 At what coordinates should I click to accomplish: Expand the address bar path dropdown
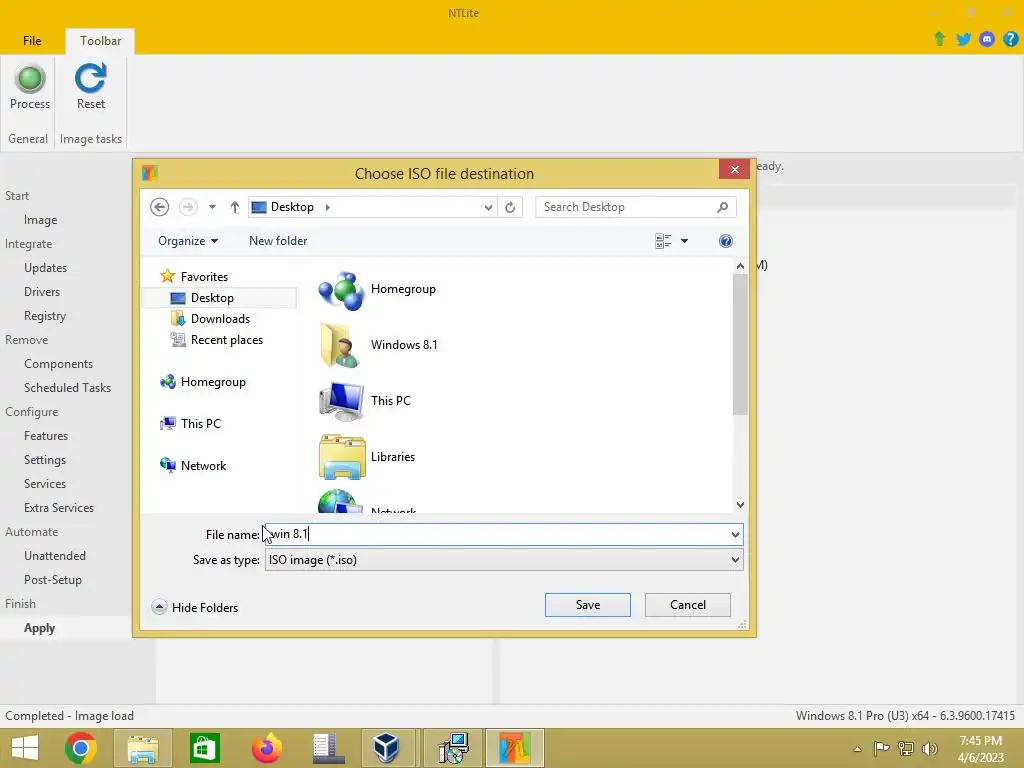pos(488,207)
